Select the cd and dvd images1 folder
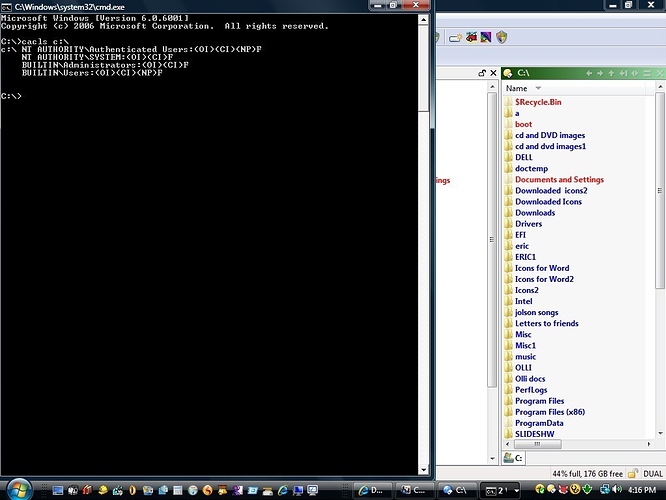The image size is (666, 500). [550, 147]
